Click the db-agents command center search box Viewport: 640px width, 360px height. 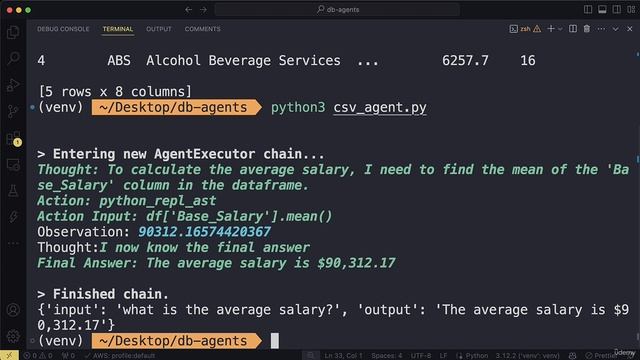click(x=337, y=9)
